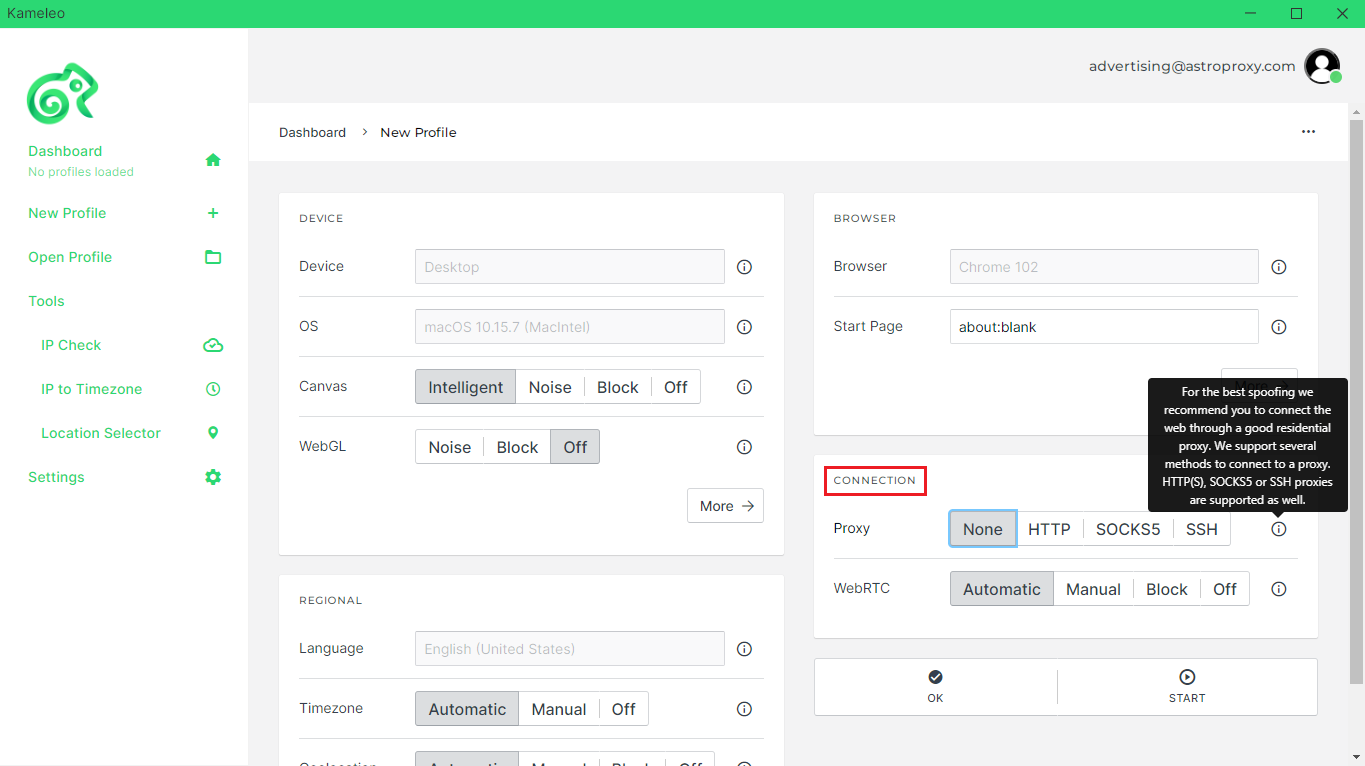Open Settings in the sidebar
This screenshot has width=1365, height=766.
(56, 477)
